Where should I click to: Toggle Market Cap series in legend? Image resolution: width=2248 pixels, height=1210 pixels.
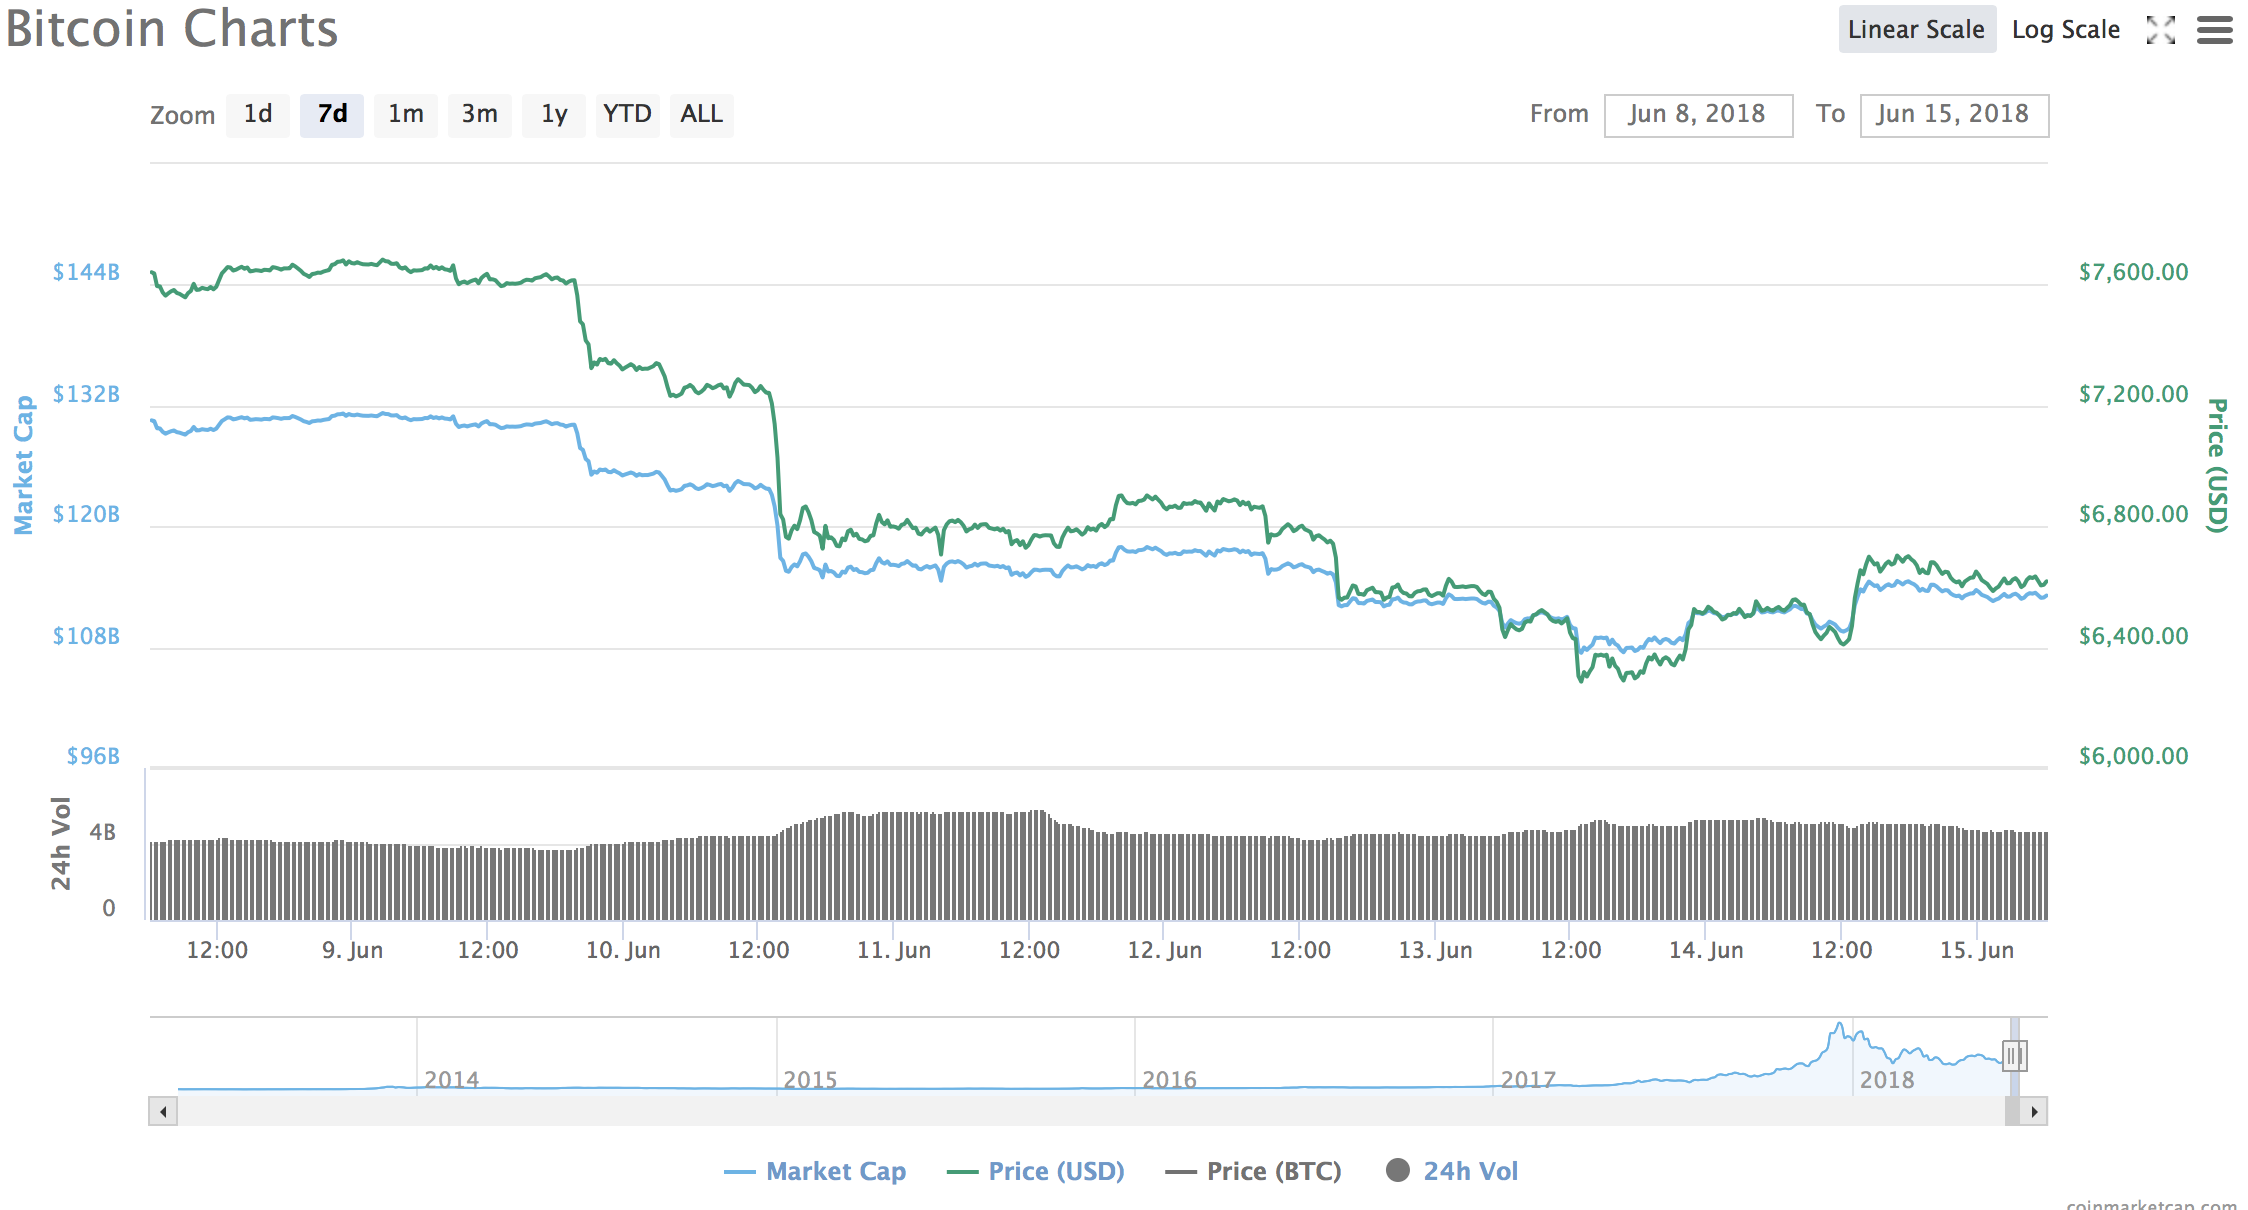[815, 1171]
